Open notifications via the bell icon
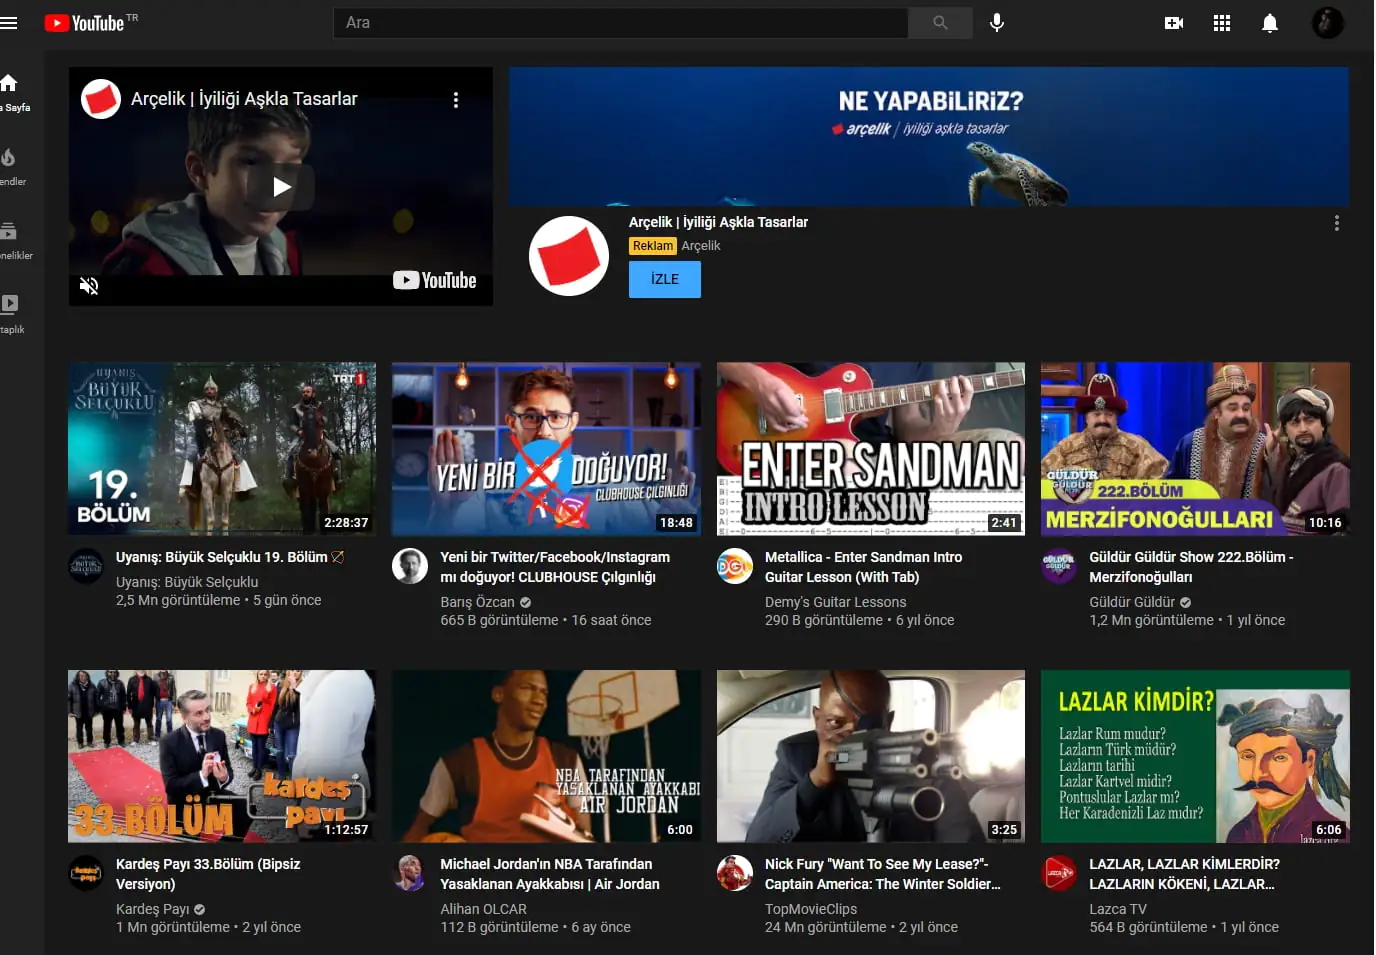The height and width of the screenshot is (955, 1376). pyautogui.click(x=1270, y=22)
